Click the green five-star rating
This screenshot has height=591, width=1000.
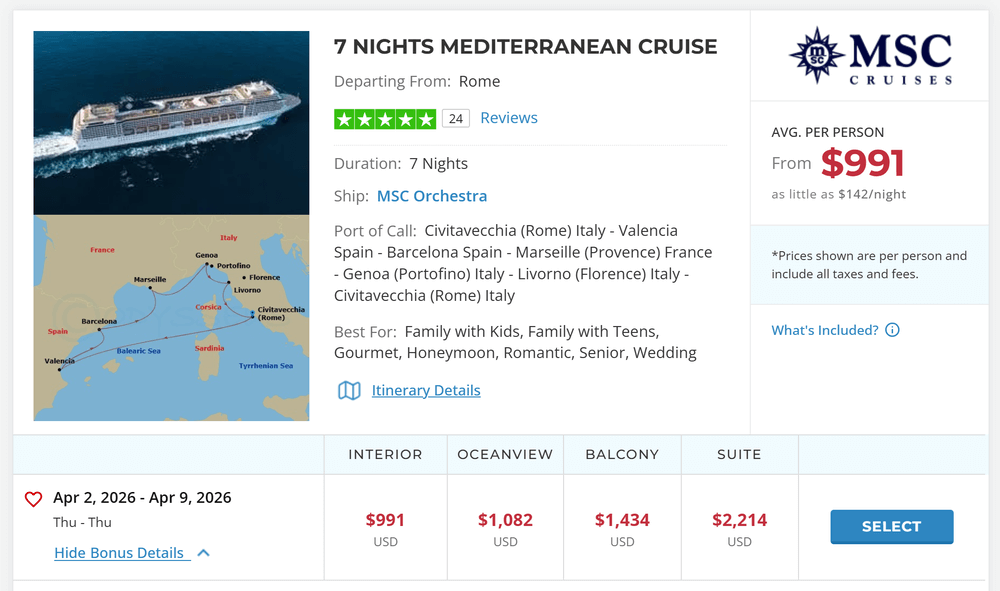tap(385, 119)
